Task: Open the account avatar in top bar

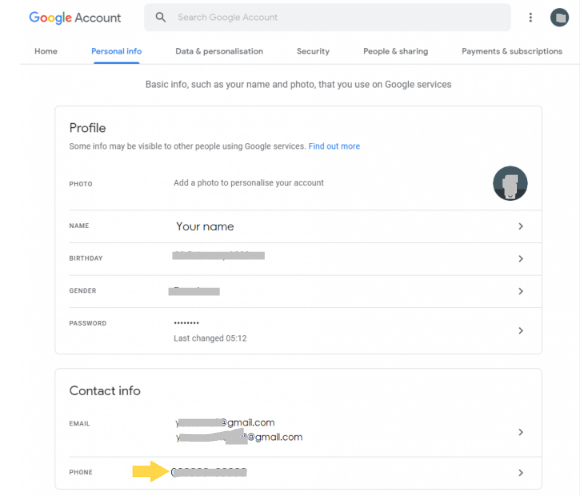Action: [559, 17]
